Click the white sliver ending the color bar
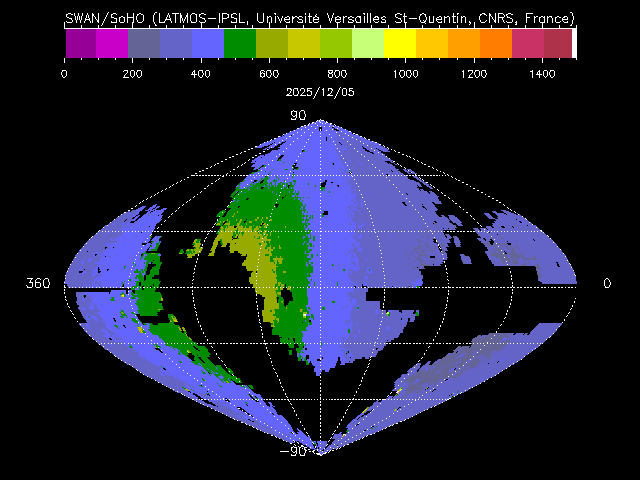The image size is (640, 480). 574,43
